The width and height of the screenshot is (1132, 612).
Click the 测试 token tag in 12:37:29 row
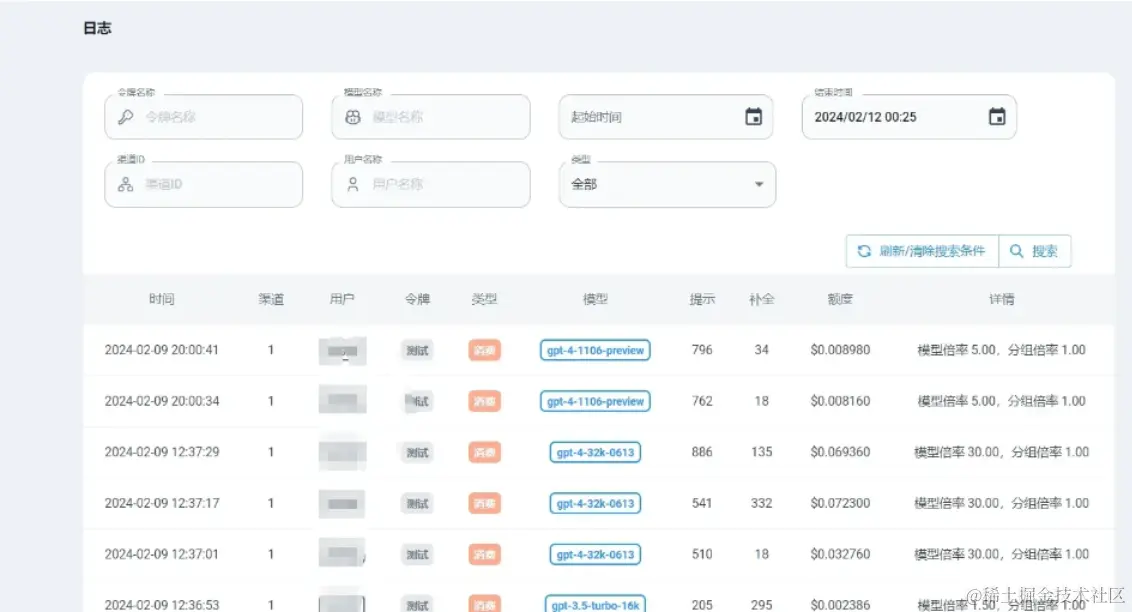tap(417, 453)
